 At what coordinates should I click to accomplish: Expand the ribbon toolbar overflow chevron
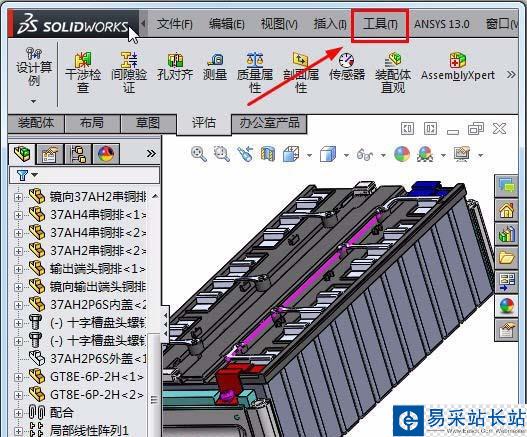511,74
